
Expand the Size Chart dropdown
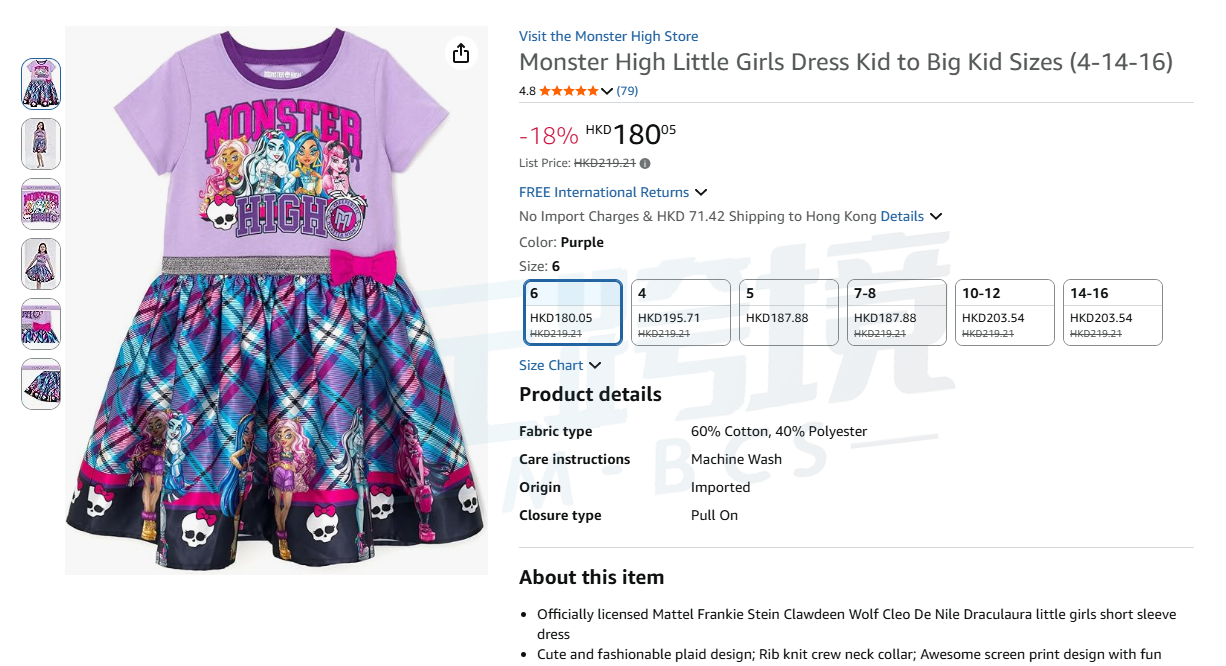[x=560, y=365]
